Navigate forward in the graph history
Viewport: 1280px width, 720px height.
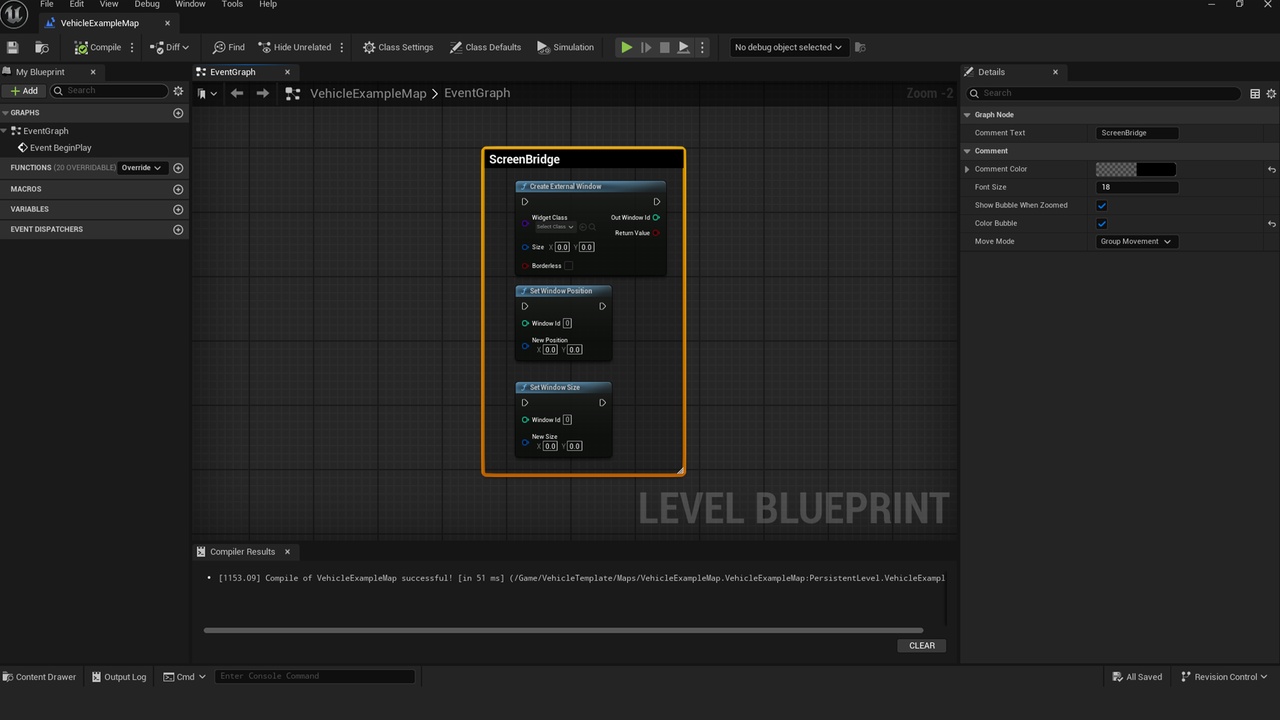[262, 93]
